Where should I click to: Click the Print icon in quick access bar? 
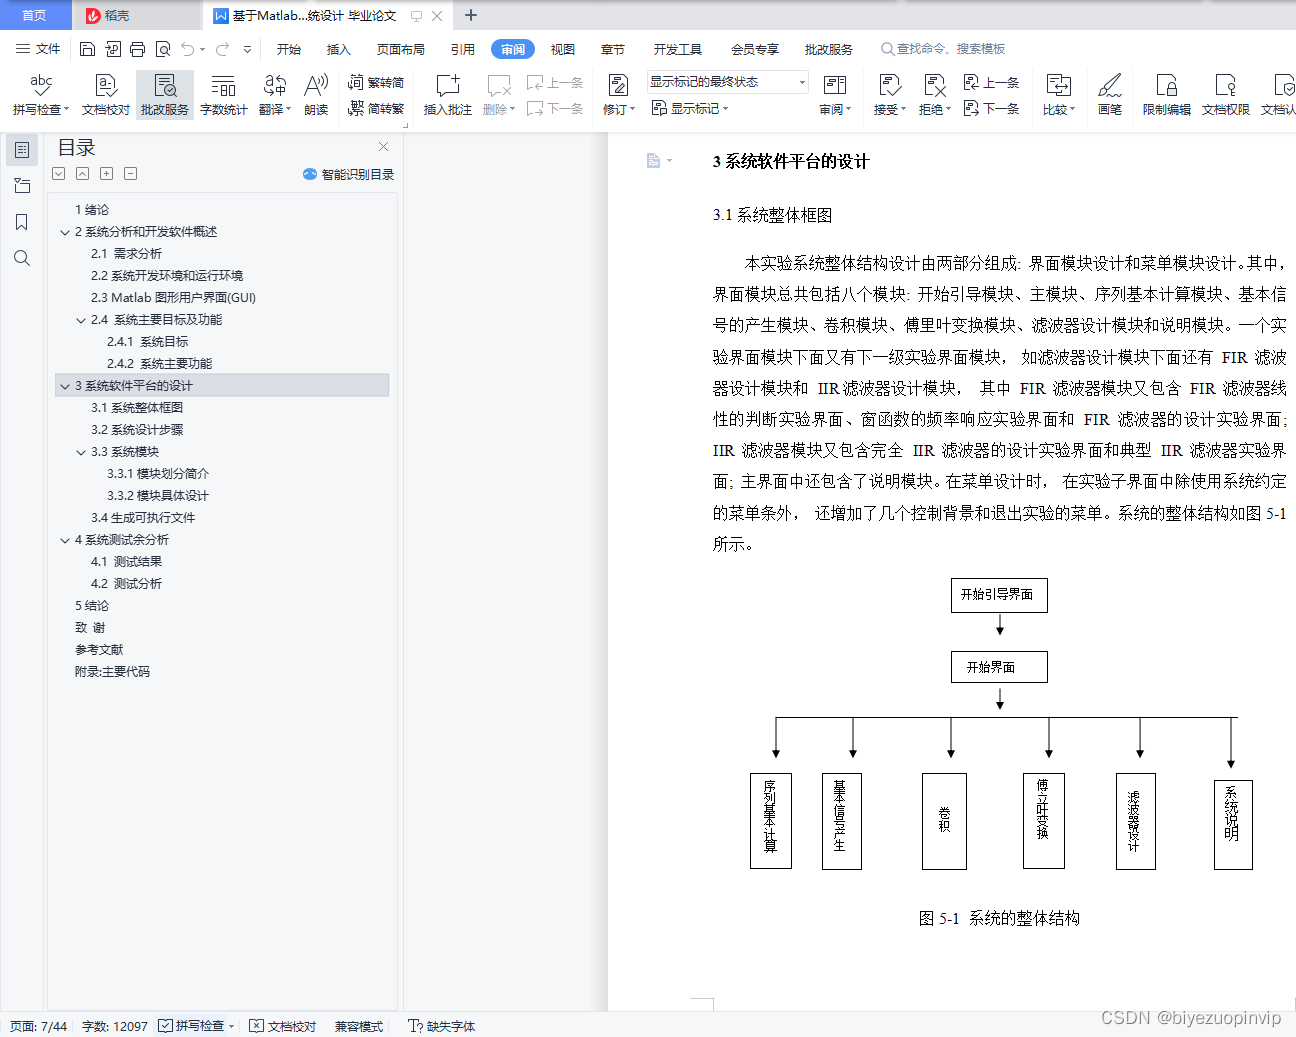[137, 49]
